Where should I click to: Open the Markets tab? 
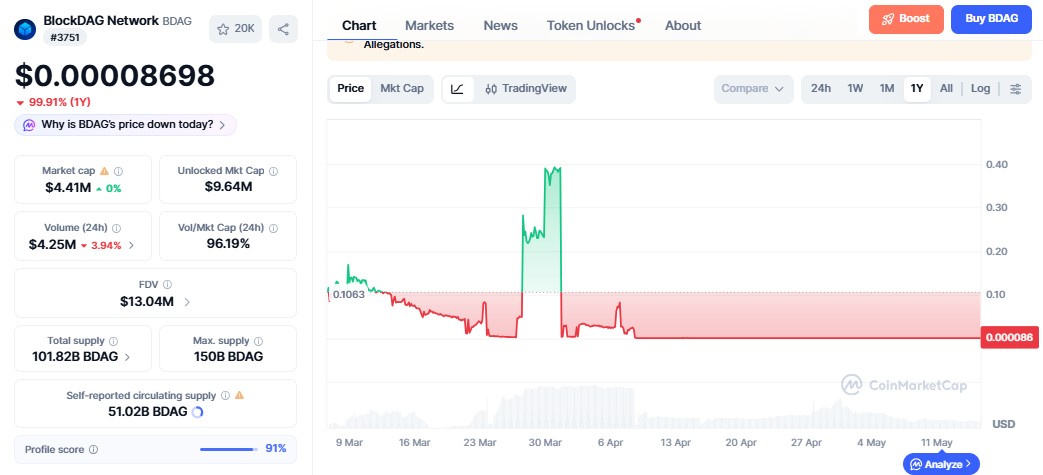[430, 26]
